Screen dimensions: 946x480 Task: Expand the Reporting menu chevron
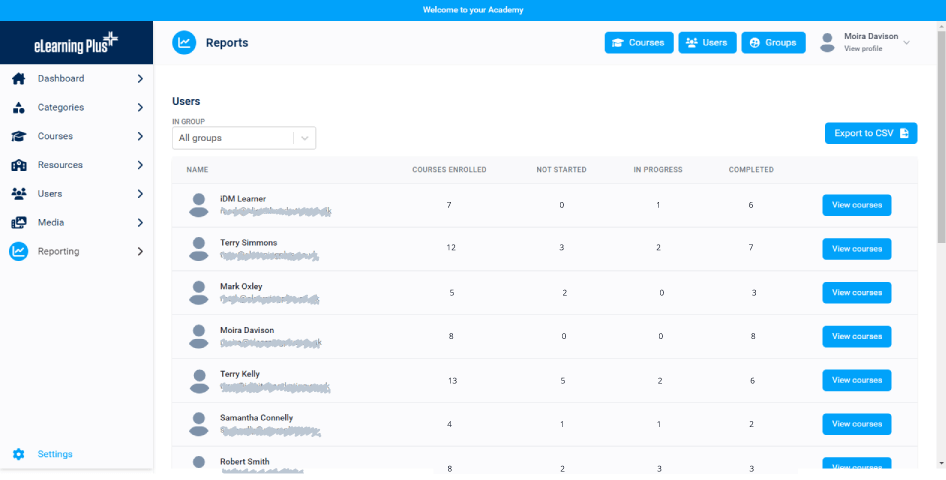(140, 252)
